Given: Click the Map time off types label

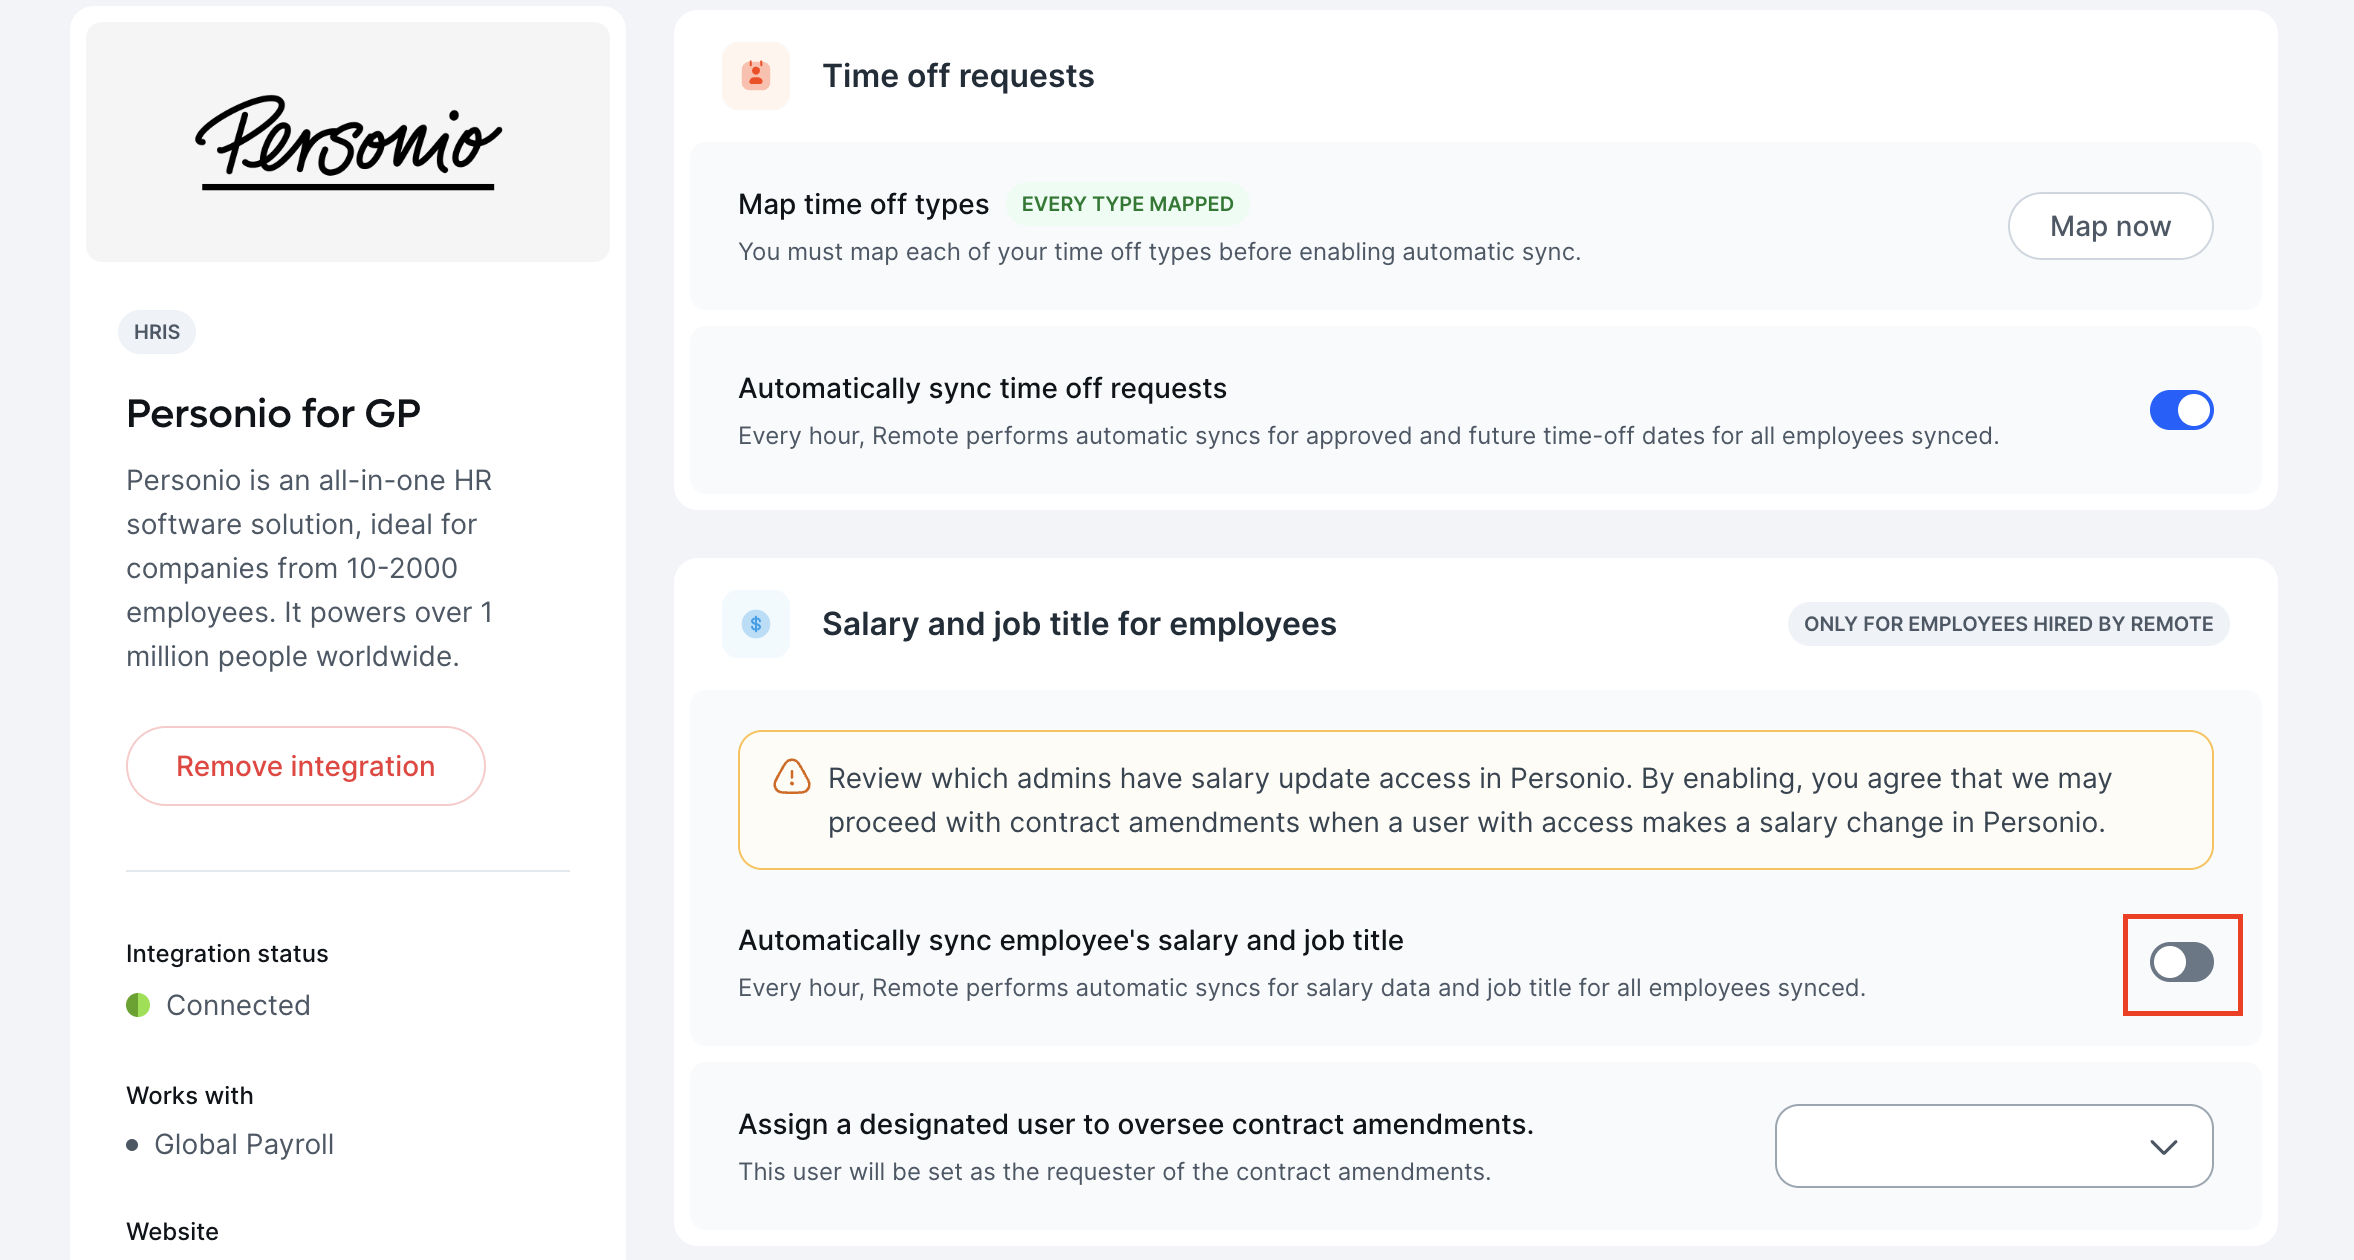Looking at the screenshot, I should click(x=863, y=204).
